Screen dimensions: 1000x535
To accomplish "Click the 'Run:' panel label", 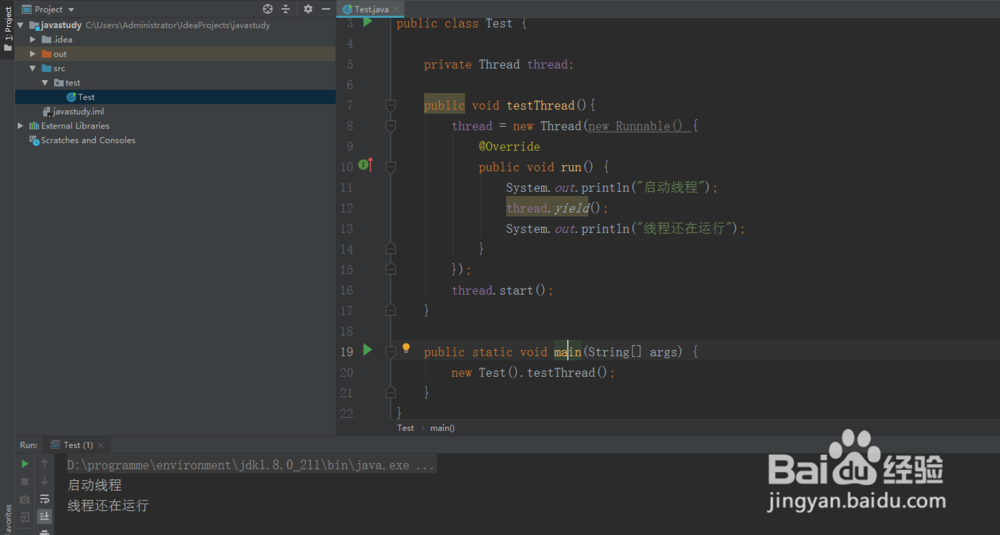I will pos(28,444).
